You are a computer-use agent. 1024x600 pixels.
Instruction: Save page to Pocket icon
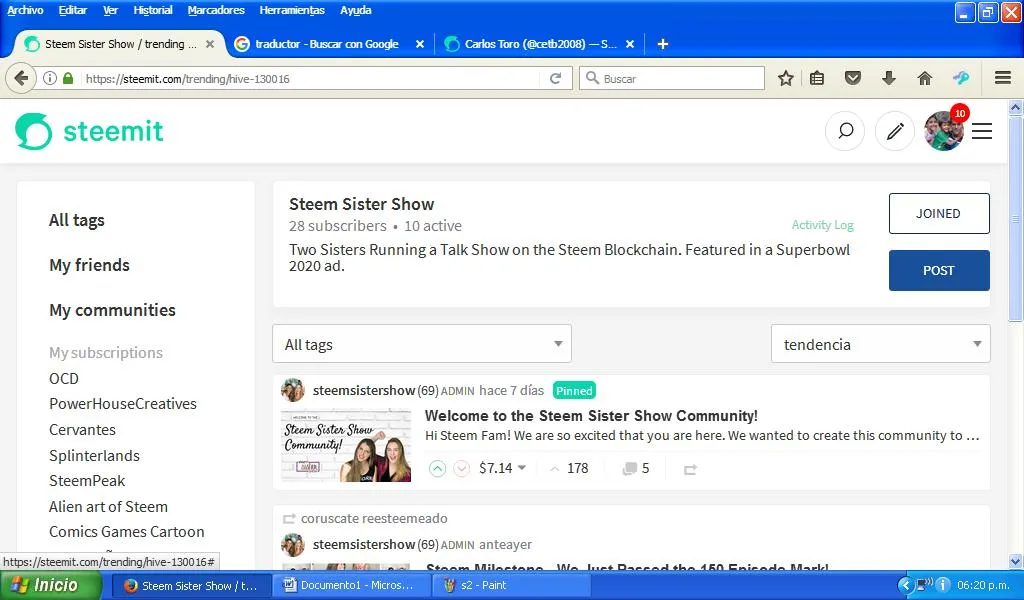pos(853,78)
